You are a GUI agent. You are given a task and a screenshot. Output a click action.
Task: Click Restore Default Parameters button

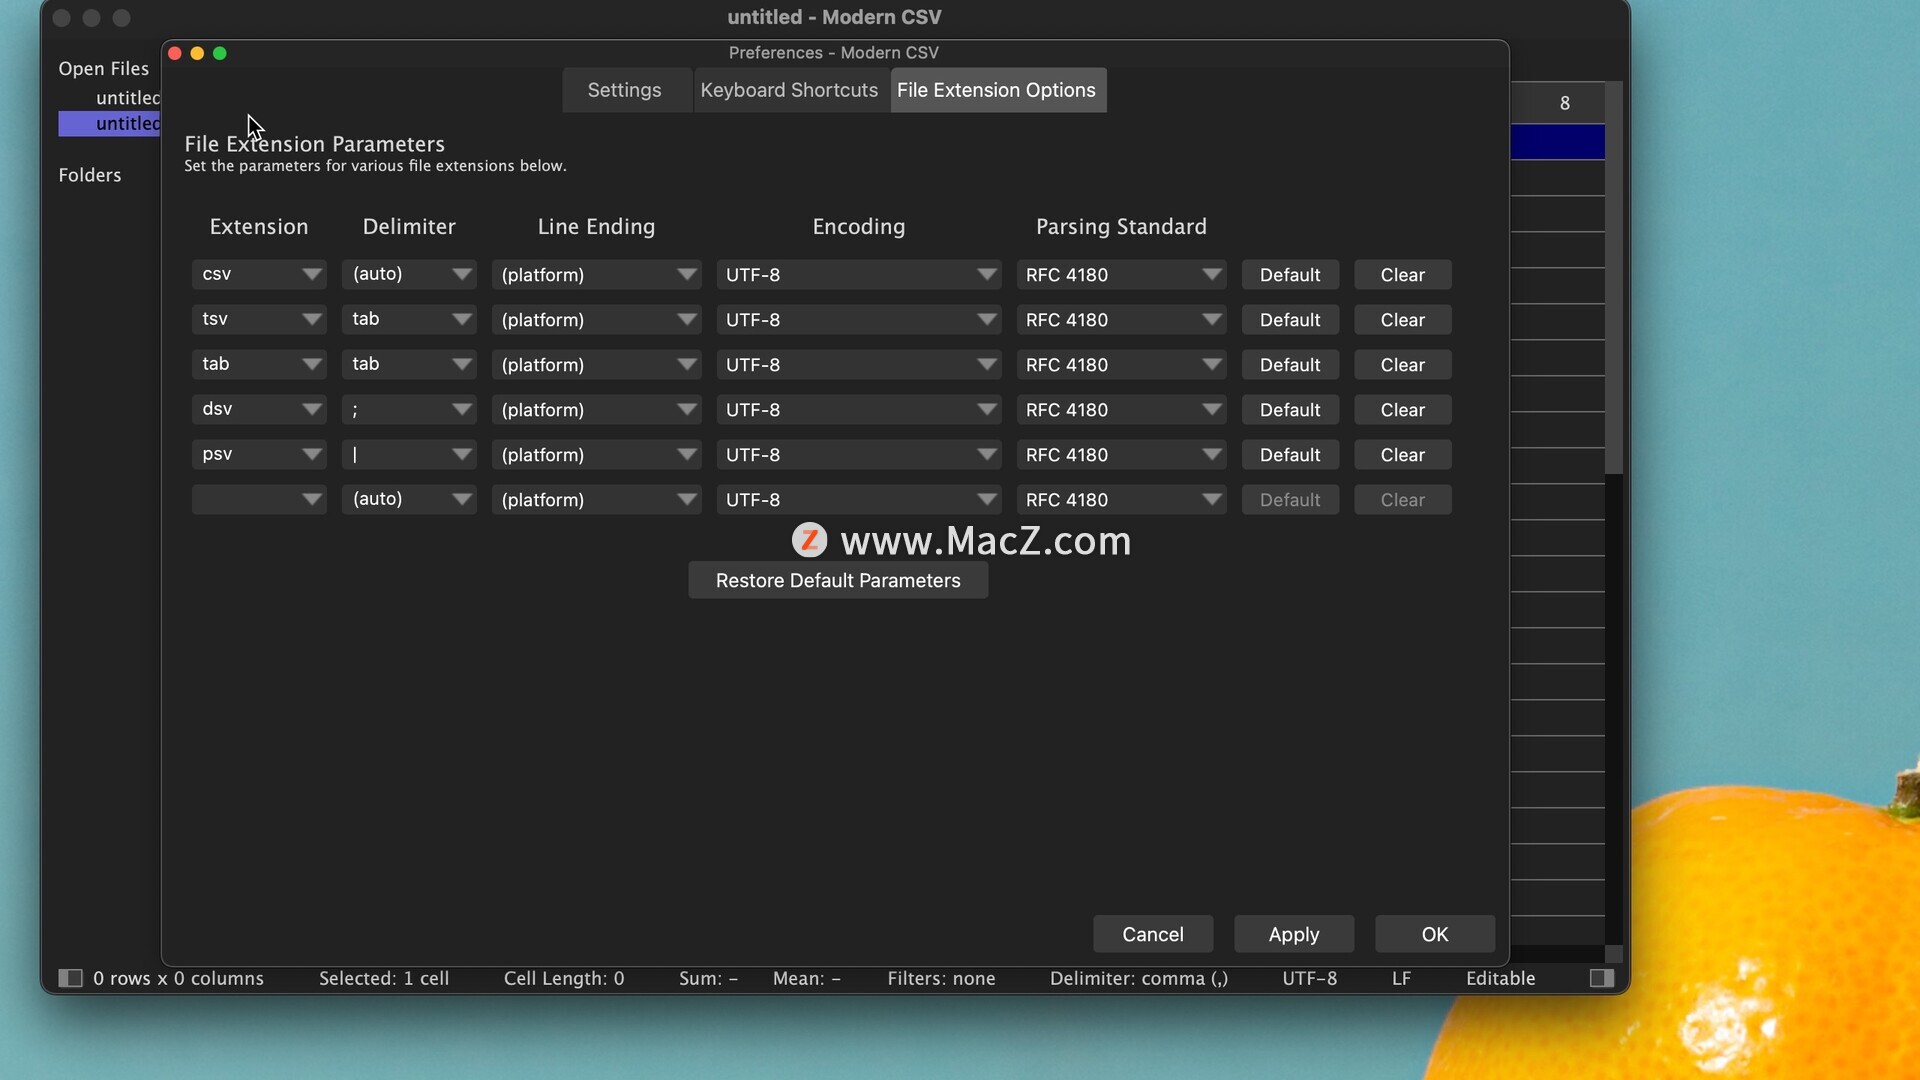tap(838, 580)
